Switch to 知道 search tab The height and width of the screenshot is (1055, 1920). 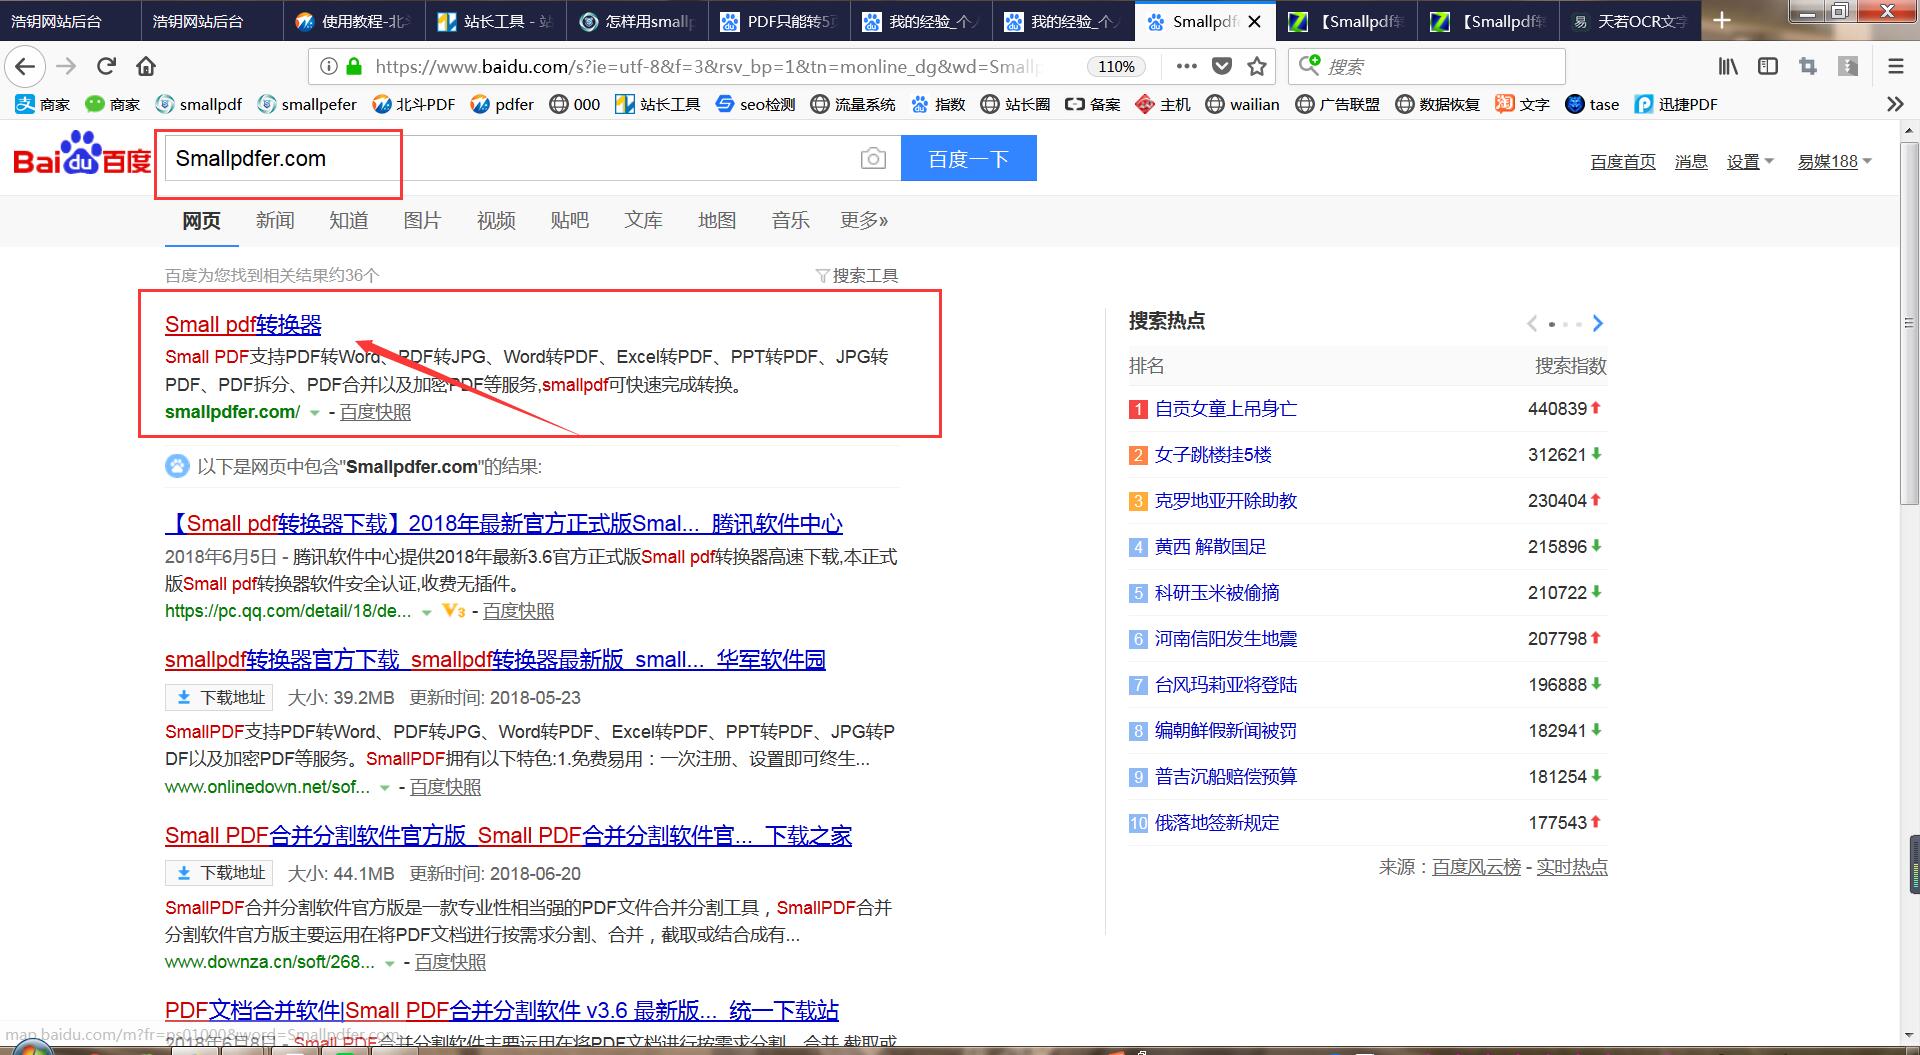point(349,220)
